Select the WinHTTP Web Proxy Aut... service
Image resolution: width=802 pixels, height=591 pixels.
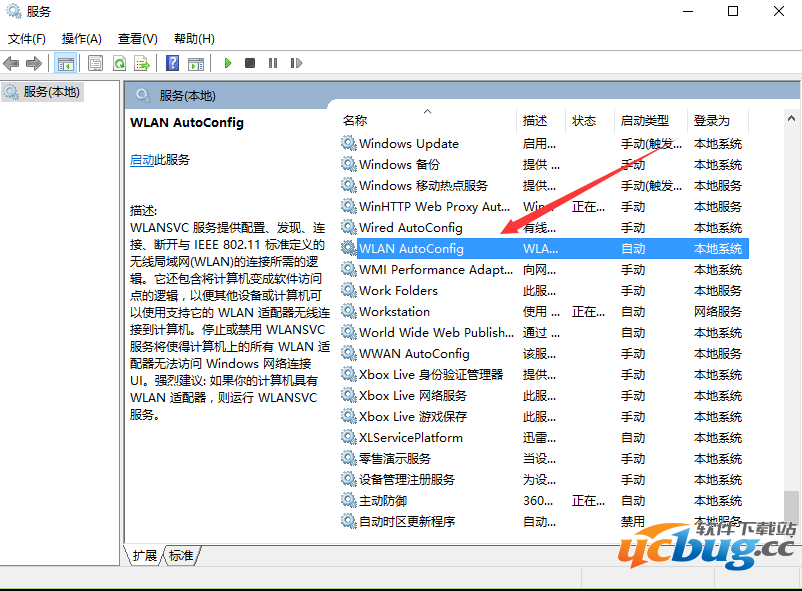coord(434,206)
